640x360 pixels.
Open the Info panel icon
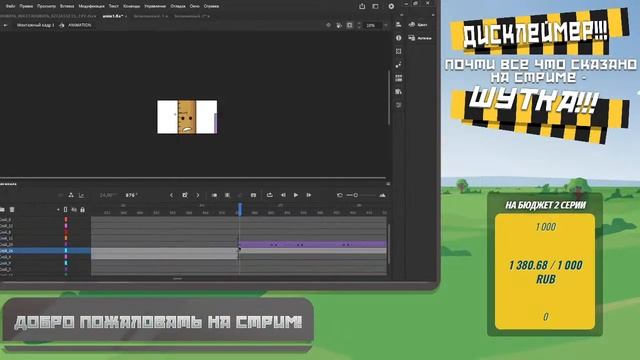pos(399,38)
